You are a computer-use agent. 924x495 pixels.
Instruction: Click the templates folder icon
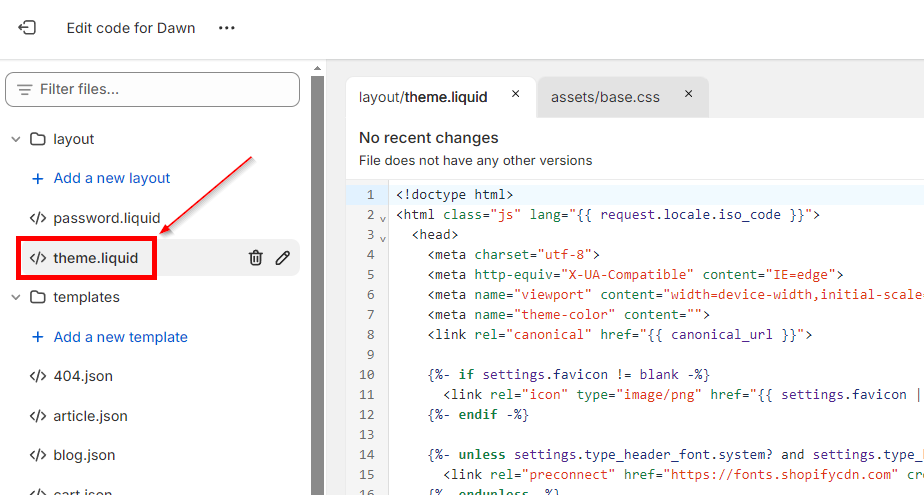click(38, 297)
